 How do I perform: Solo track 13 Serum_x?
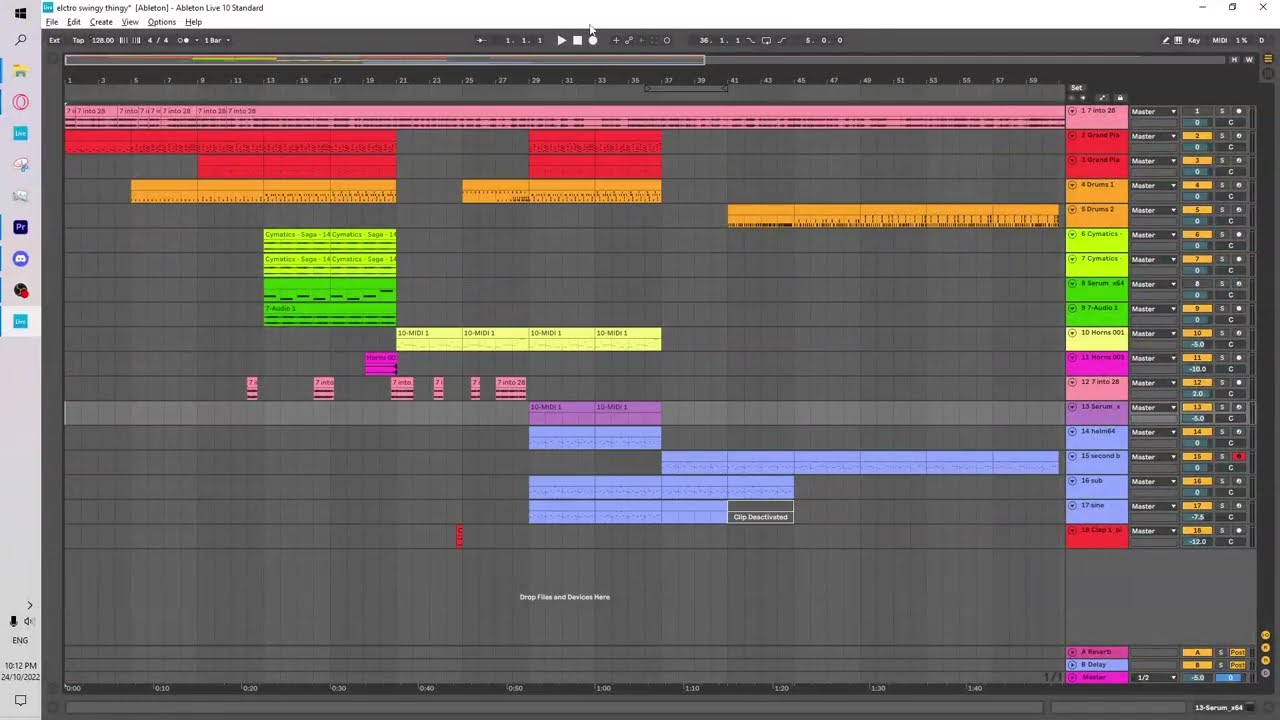1221,407
